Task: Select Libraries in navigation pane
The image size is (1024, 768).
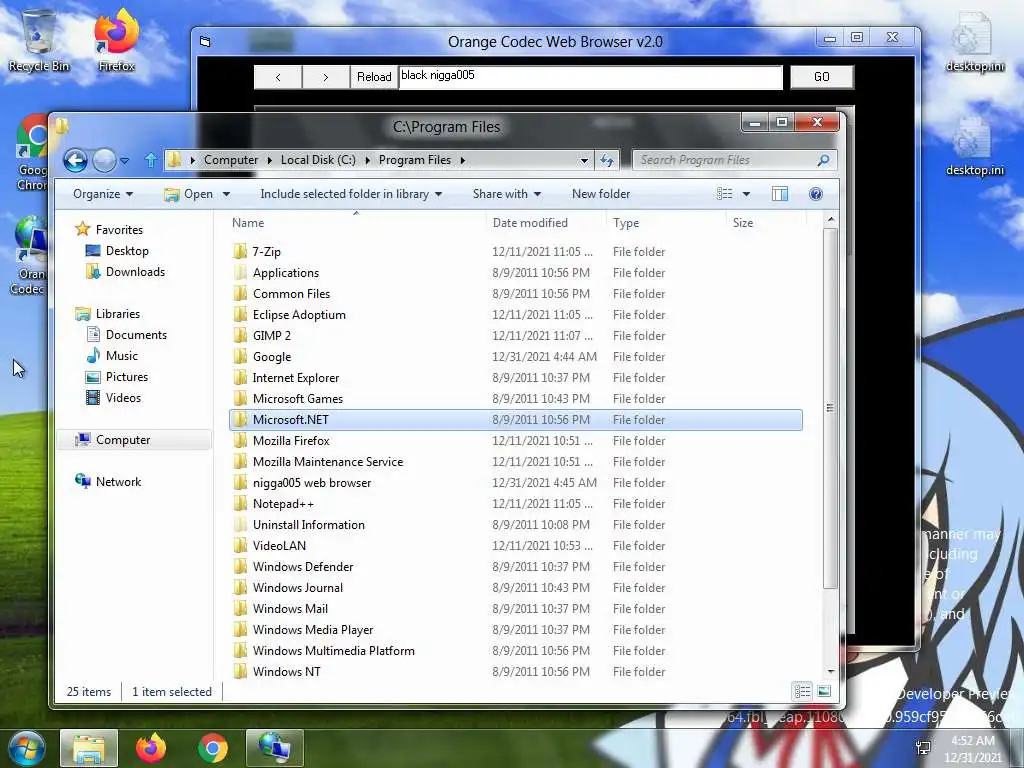Action: point(117,314)
